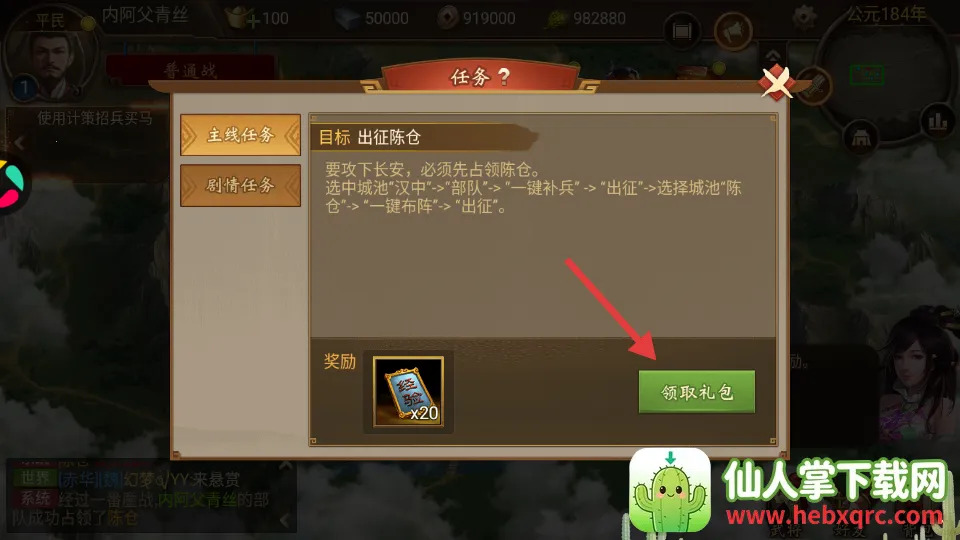Open the megaphone announcement icon
Image resolution: width=960 pixels, height=540 pixels.
(x=733, y=31)
